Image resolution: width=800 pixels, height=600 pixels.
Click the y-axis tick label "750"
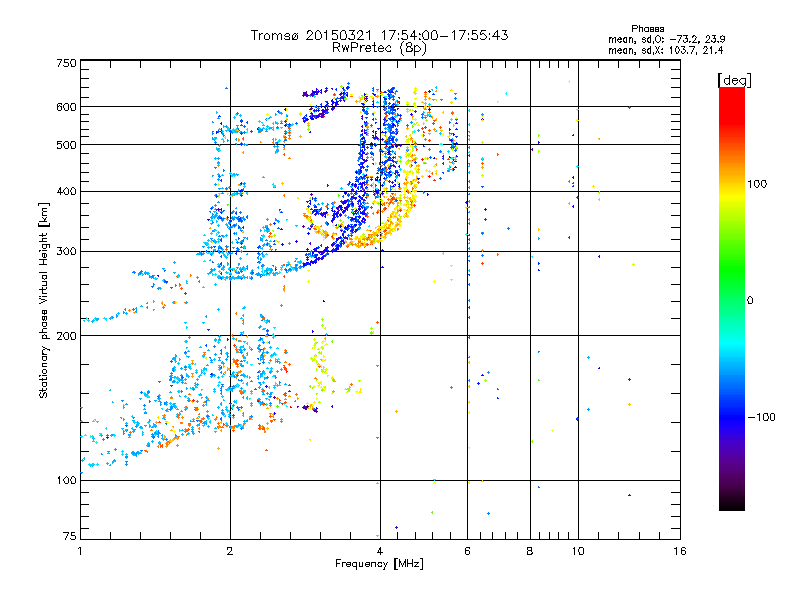pos(66,63)
